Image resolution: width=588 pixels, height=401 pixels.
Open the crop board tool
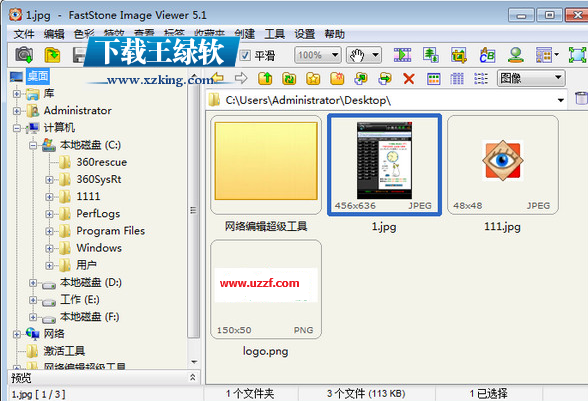click(x=459, y=55)
